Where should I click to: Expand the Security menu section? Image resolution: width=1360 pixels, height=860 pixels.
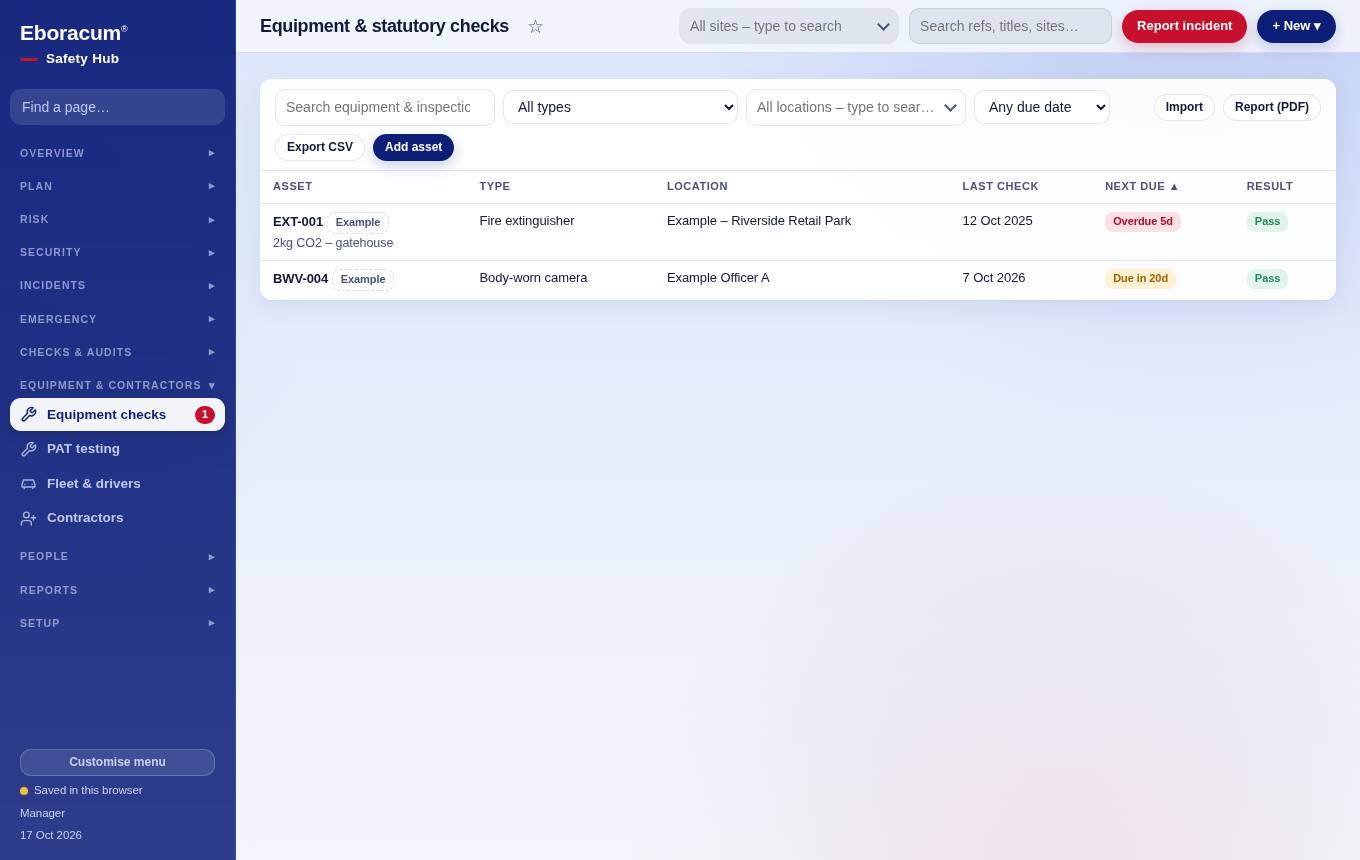click(117, 252)
